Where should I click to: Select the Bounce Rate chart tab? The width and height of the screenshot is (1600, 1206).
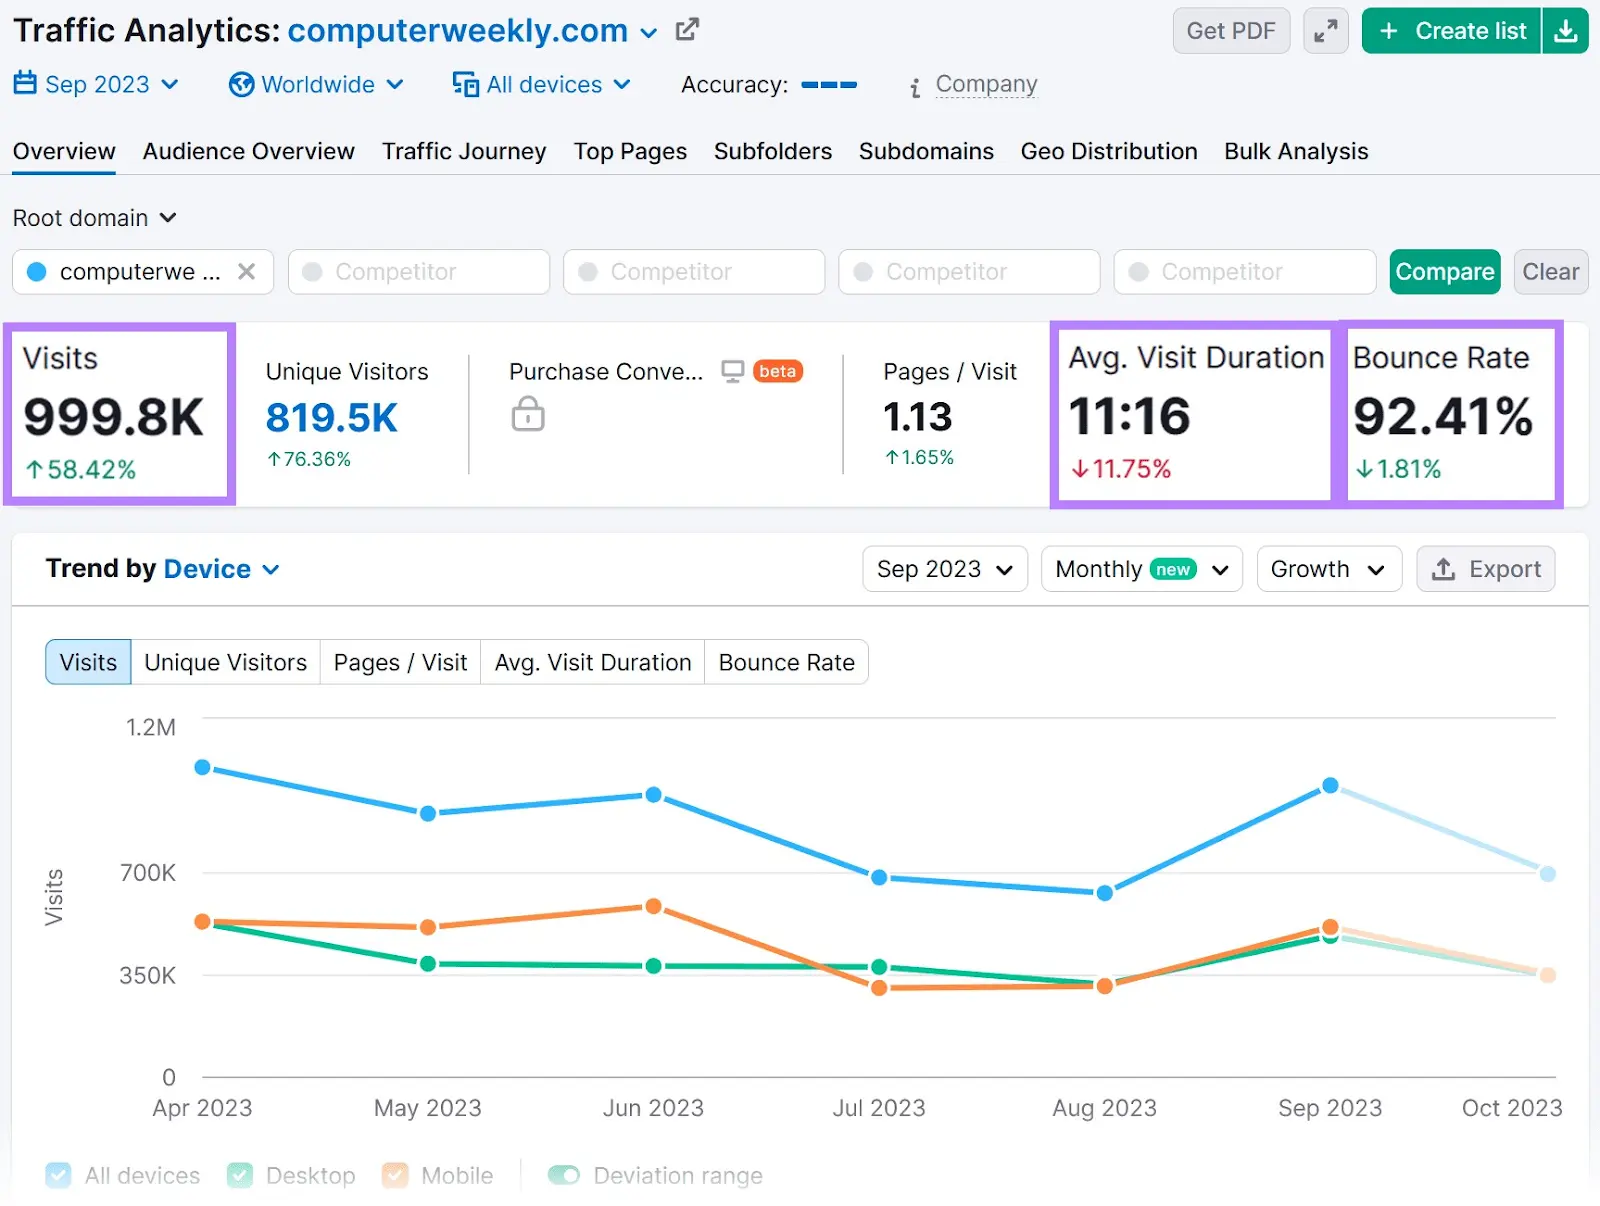pyautogui.click(x=786, y=662)
